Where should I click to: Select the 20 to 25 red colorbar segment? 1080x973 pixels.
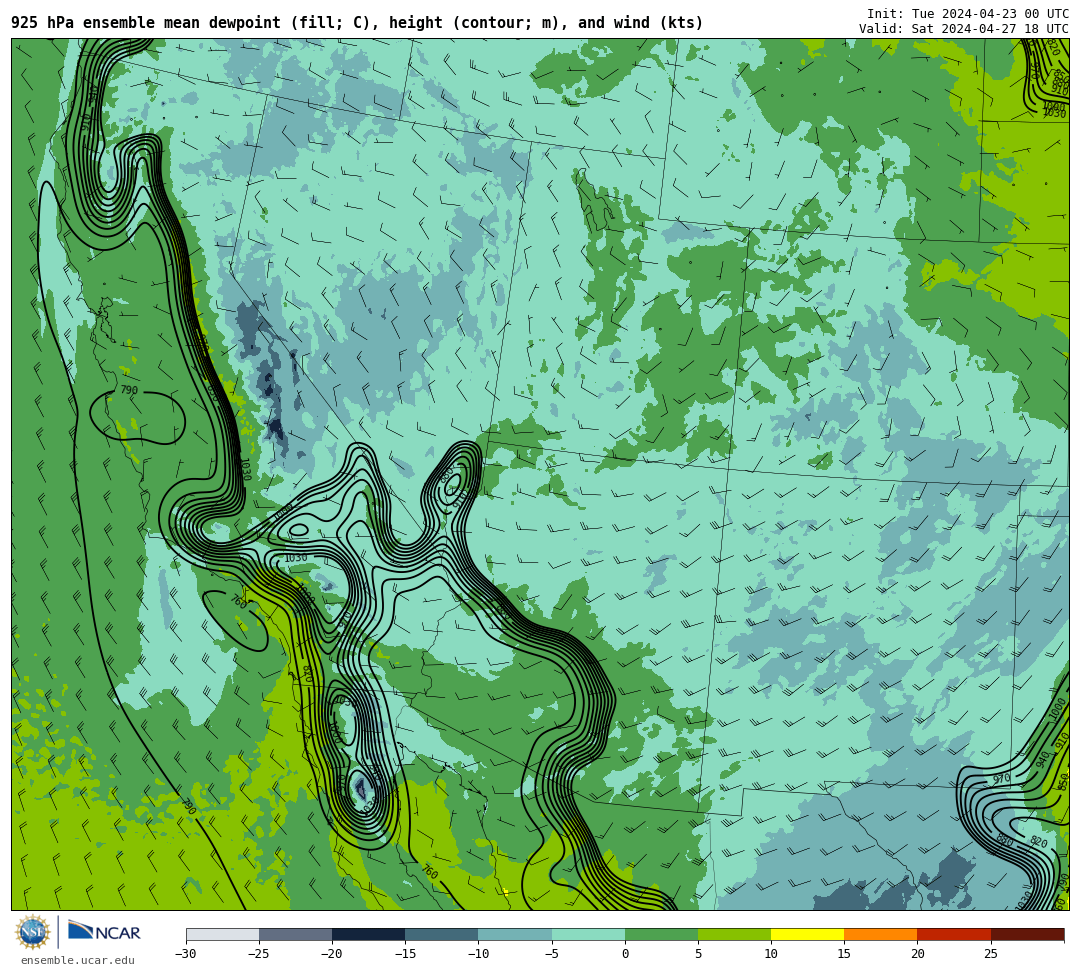pos(954,934)
